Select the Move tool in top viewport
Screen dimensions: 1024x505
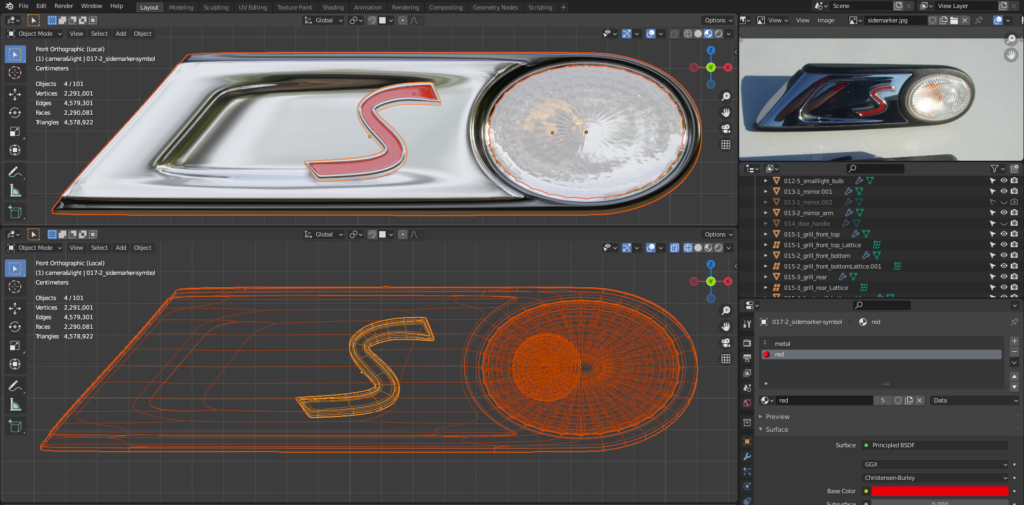click(x=15, y=94)
